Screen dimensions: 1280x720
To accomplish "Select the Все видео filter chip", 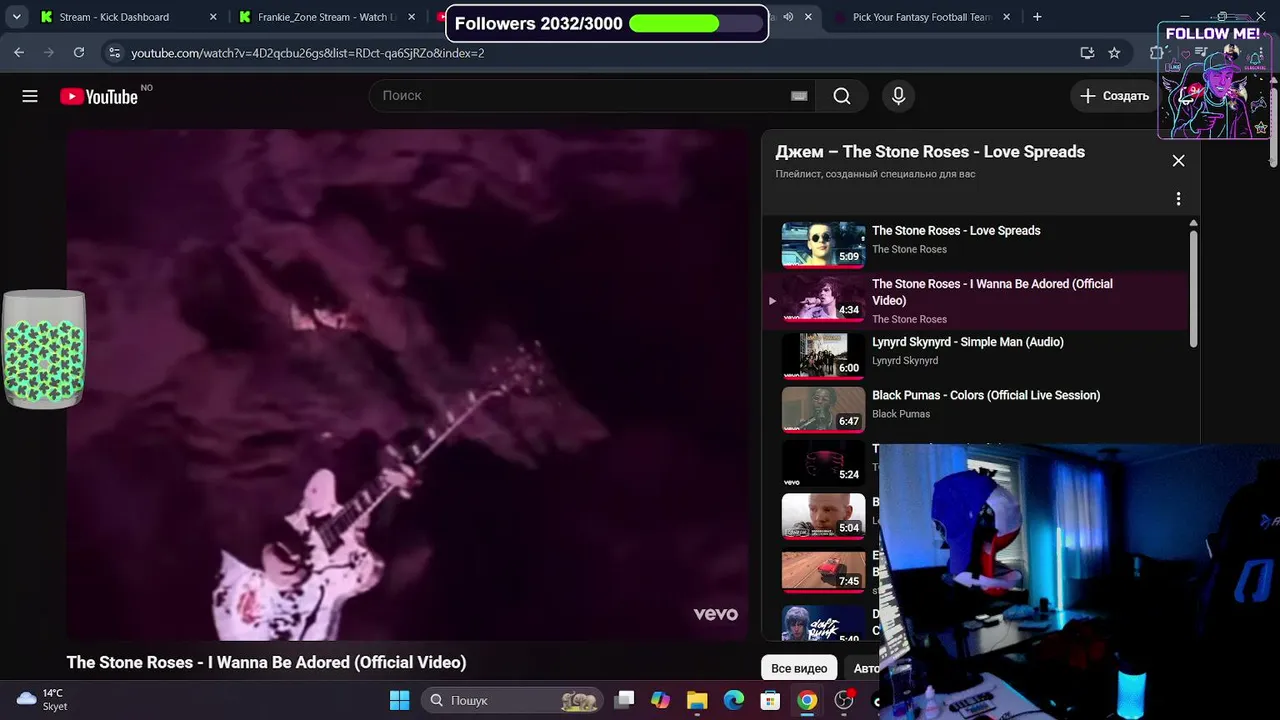I will click(799, 668).
